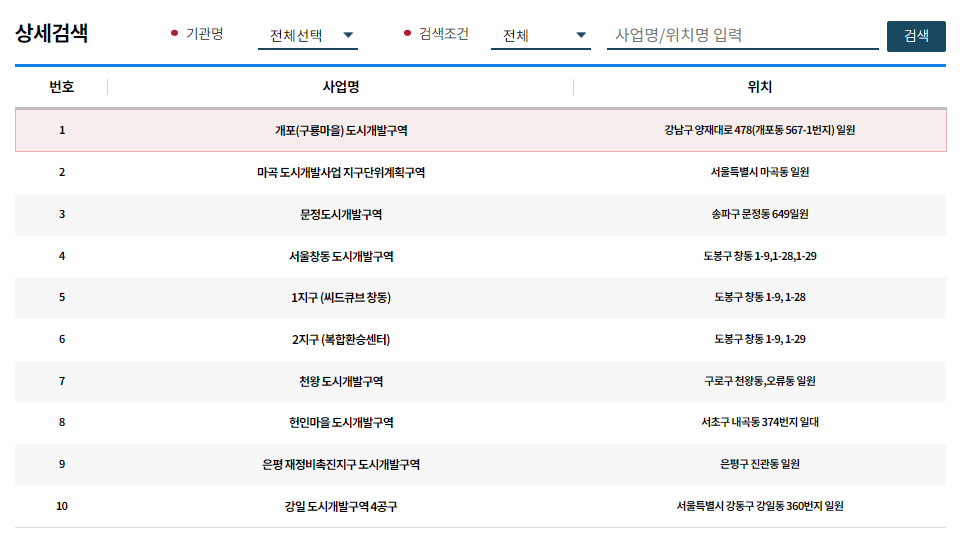Open 은평 재정비촉진지구 도시개발구역 entry
Viewport: 970px width, 540px height.
[341, 465]
